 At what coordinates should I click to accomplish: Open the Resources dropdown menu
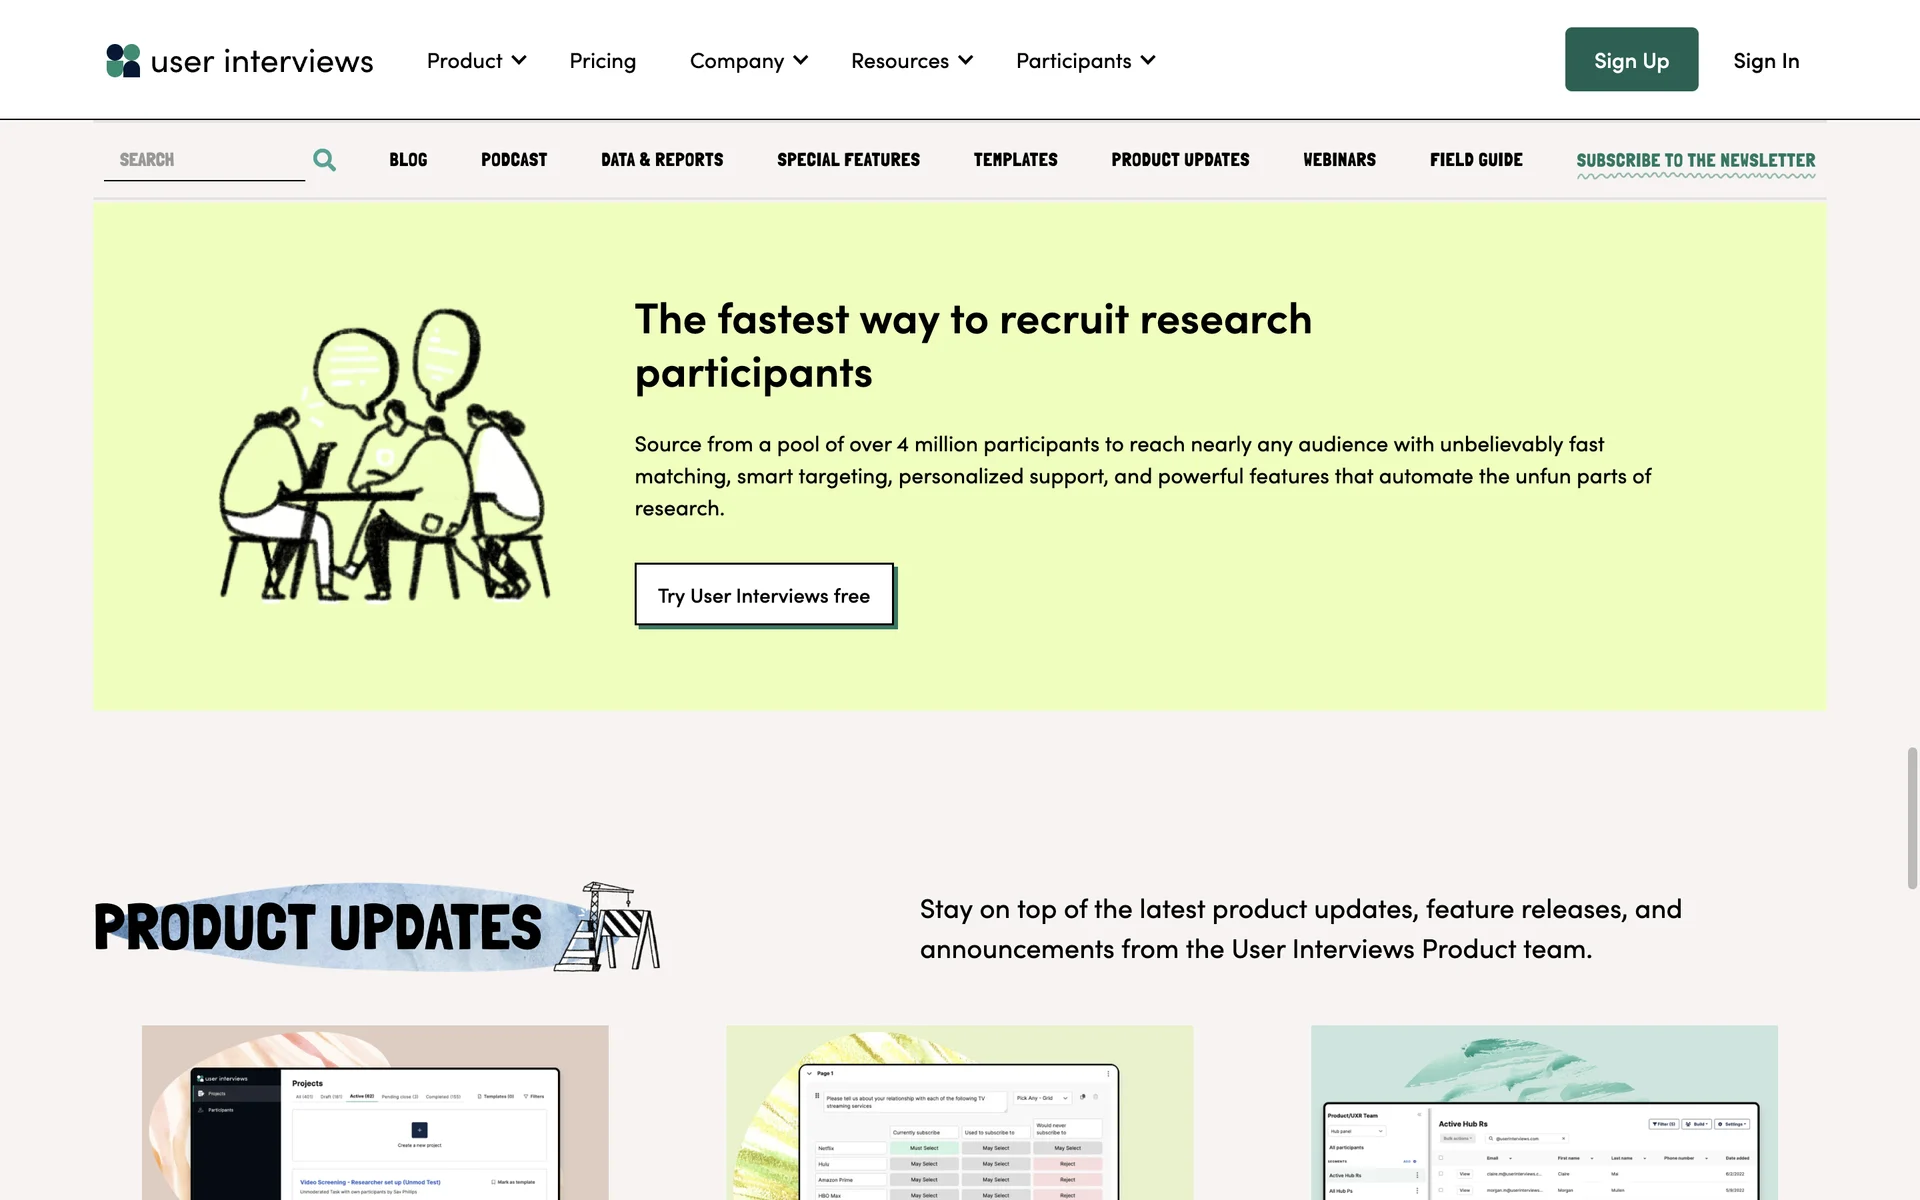click(911, 61)
